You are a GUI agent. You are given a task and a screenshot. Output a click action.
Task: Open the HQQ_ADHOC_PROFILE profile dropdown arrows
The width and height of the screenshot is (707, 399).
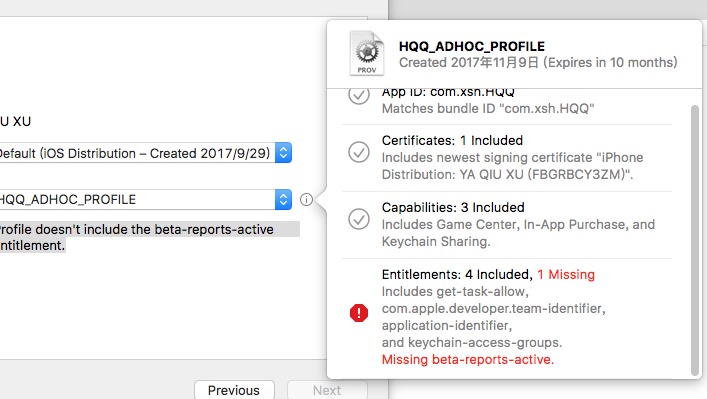tap(283, 199)
